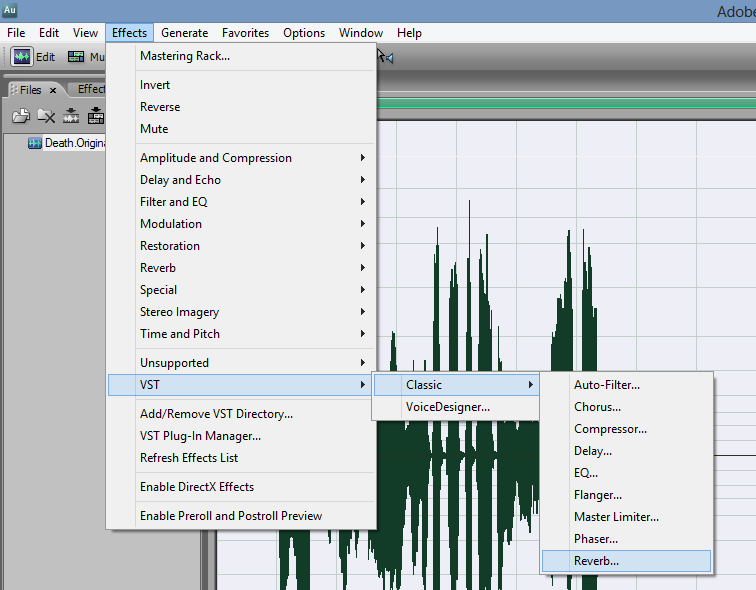Choose Reverse from Effects menu
Image resolution: width=756 pixels, height=590 pixels.
(x=241, y=107)
